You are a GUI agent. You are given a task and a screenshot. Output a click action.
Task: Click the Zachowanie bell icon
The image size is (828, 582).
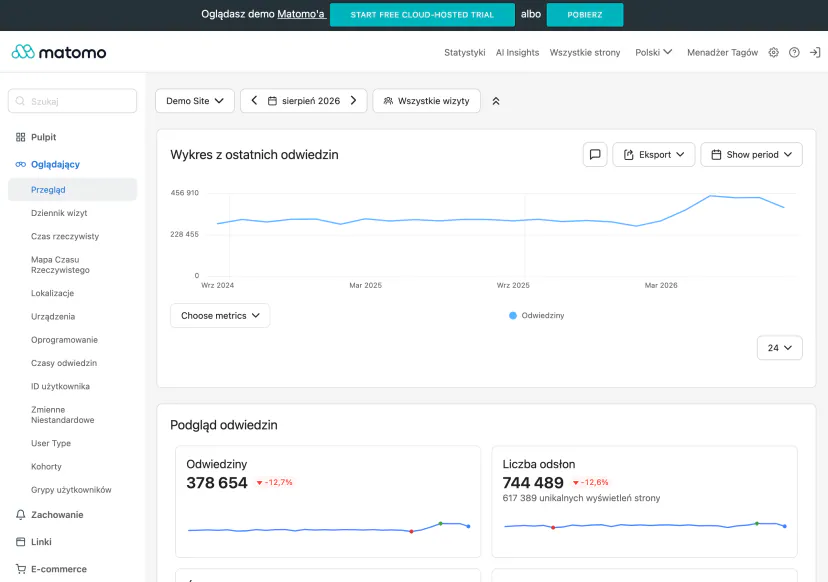click(21, 514)
